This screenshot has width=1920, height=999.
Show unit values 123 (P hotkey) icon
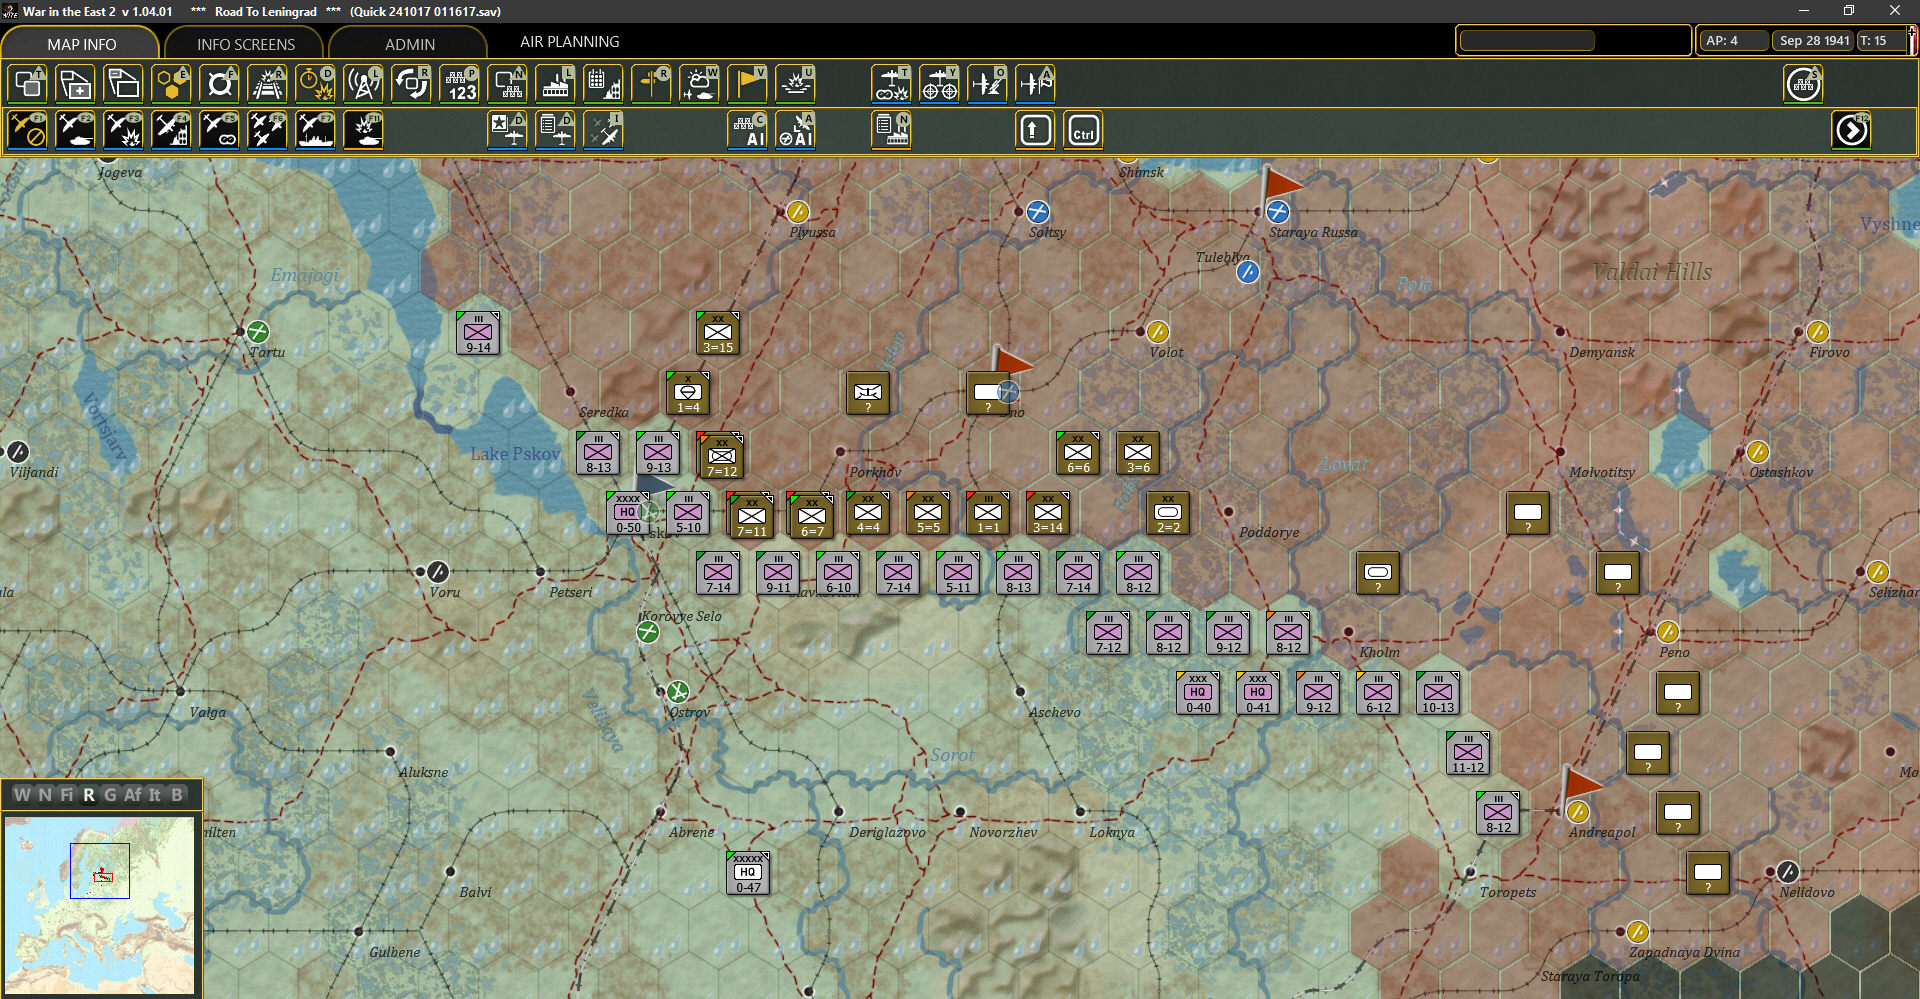460,84
